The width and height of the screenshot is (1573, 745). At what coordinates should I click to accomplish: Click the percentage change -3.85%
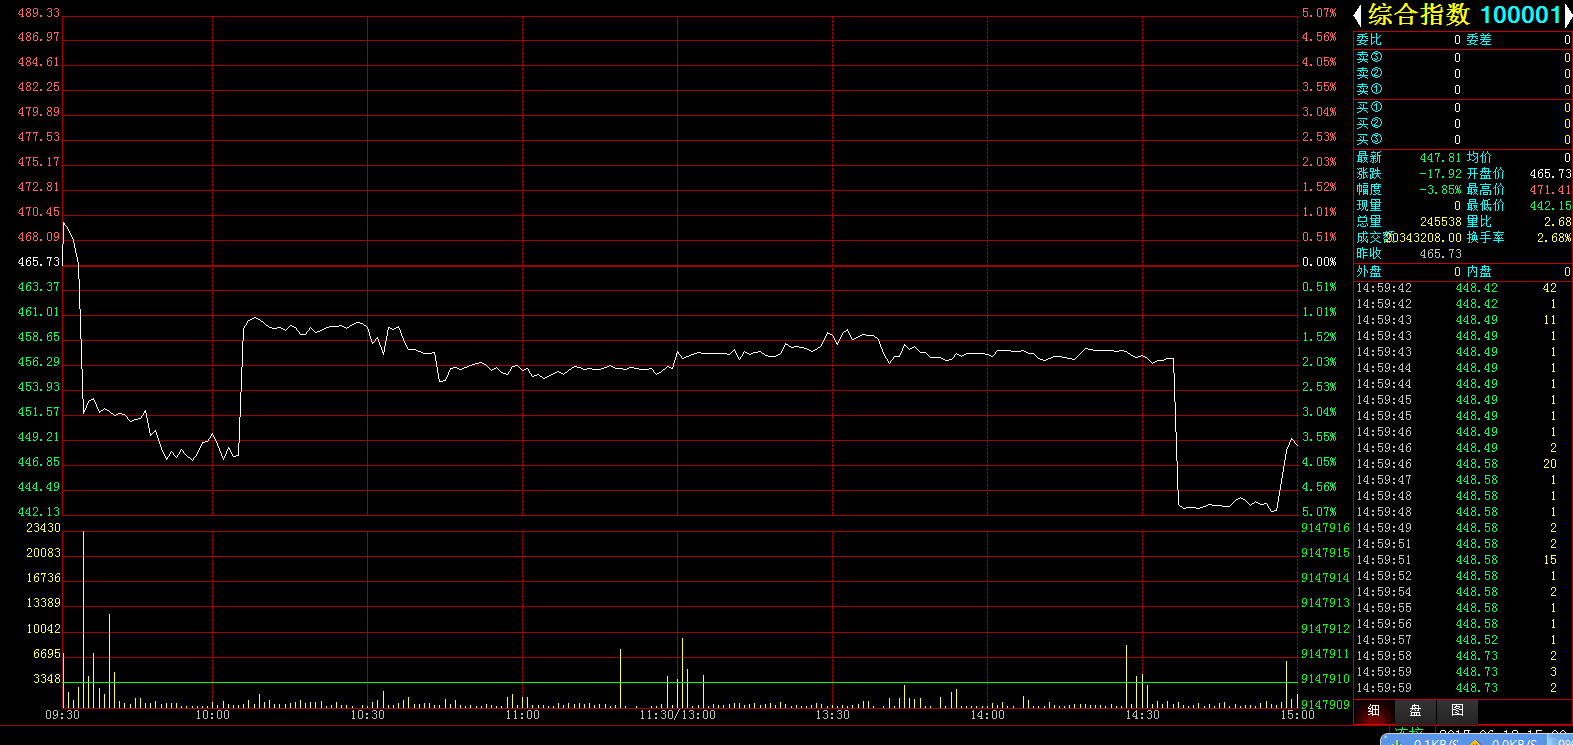click(1440, 190)
